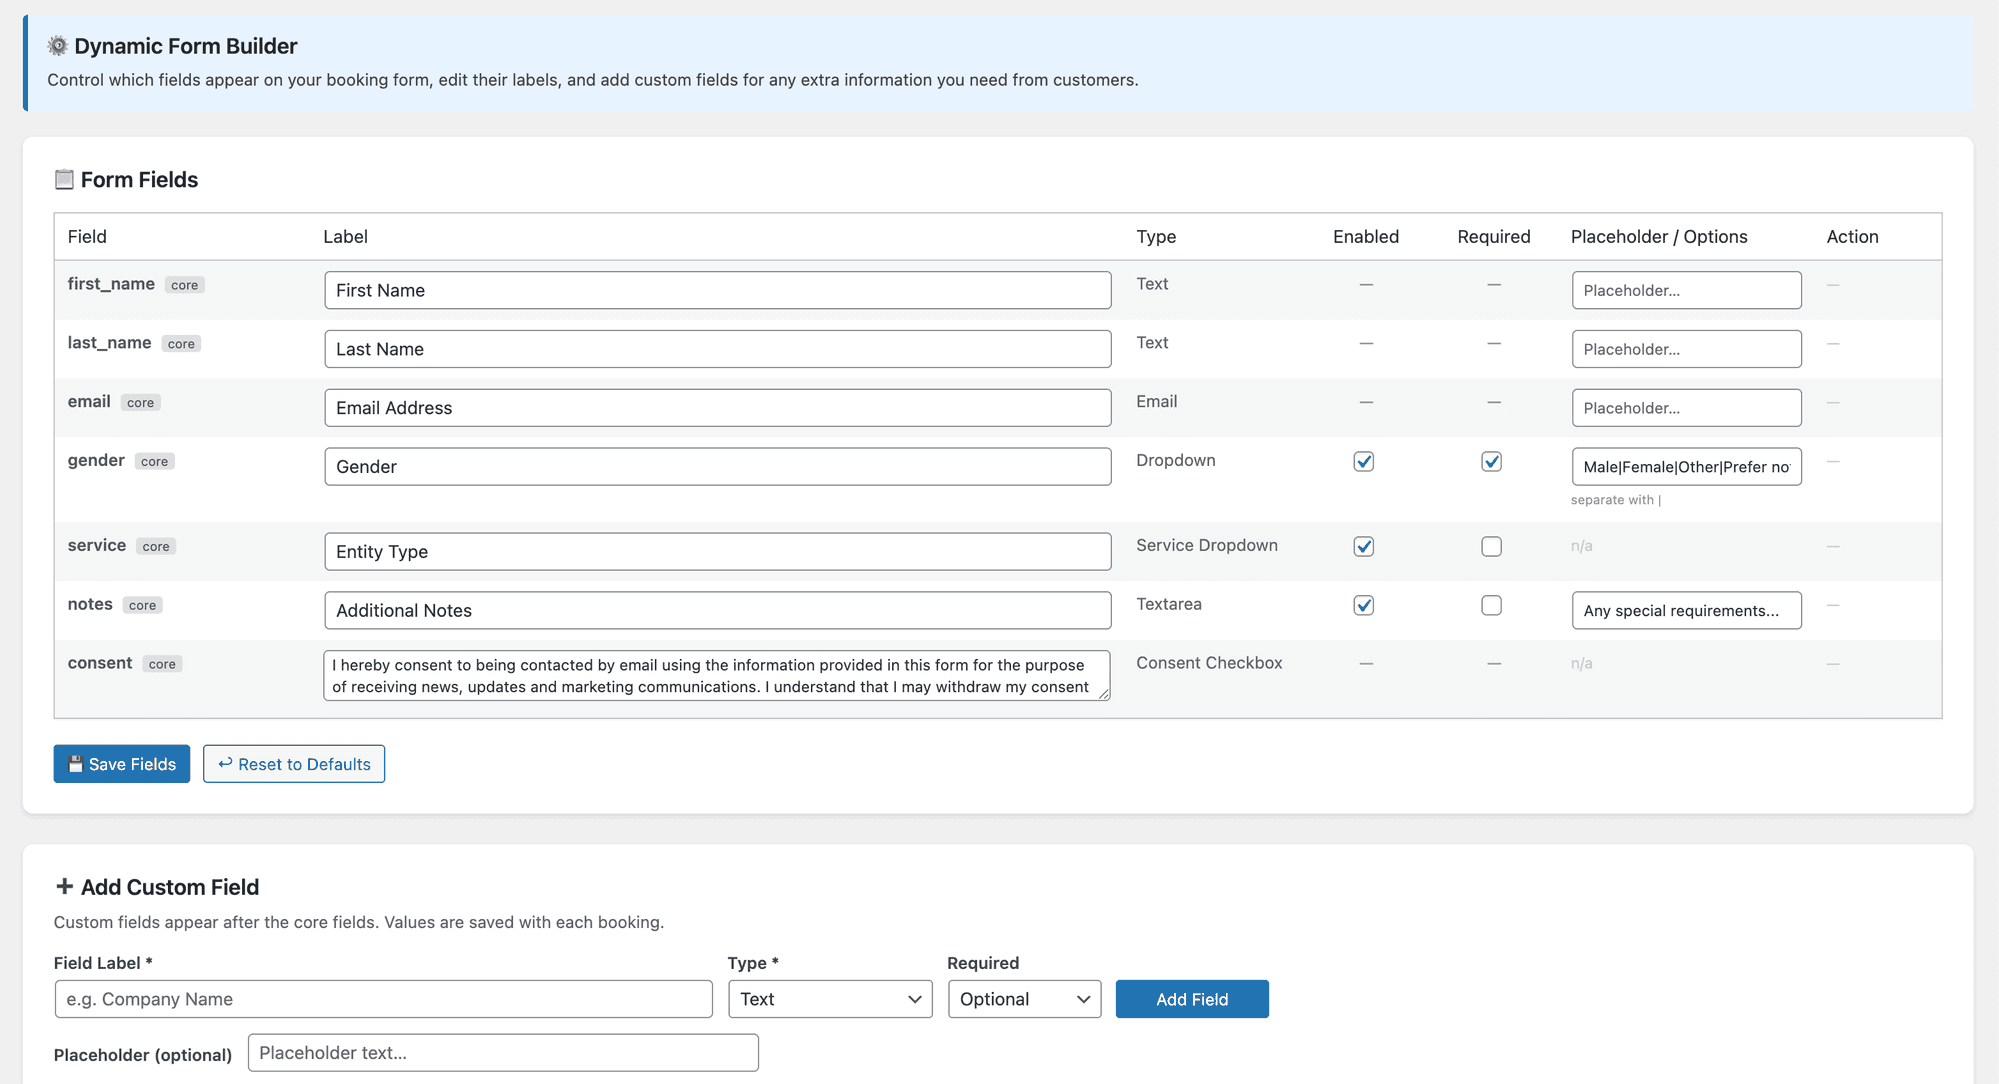This screenshot has height=1084, width=1999.
Task: Edit the gender options Male|Female|Other field
Action: [x=1686, y=467]
